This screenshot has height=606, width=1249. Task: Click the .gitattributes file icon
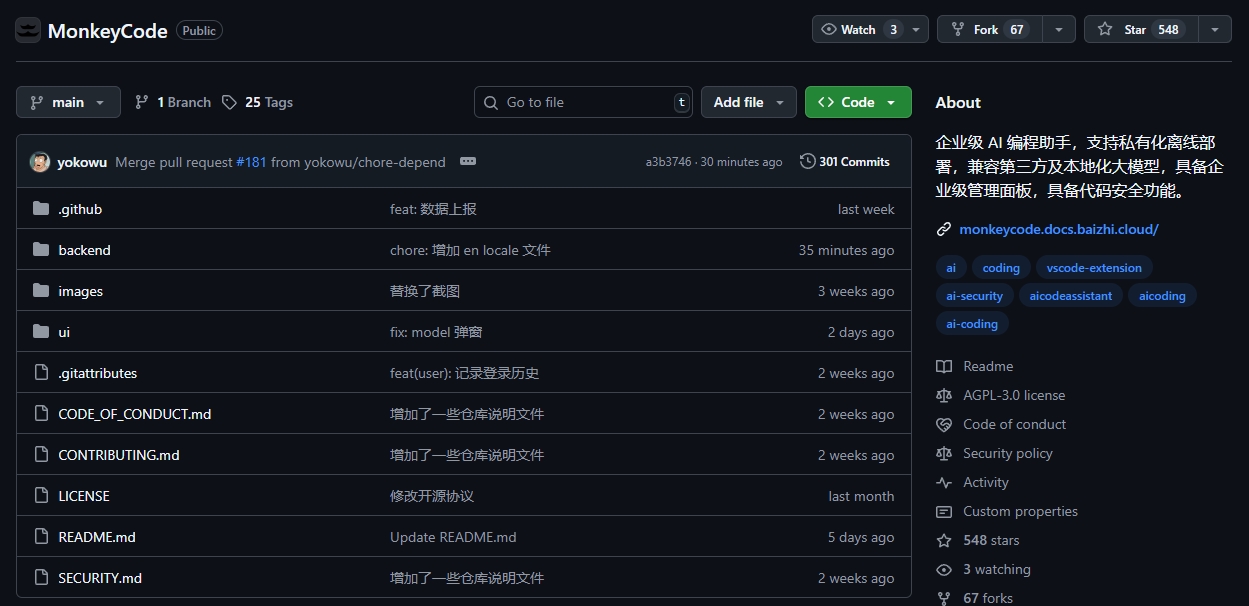click(x=41, y=372)
